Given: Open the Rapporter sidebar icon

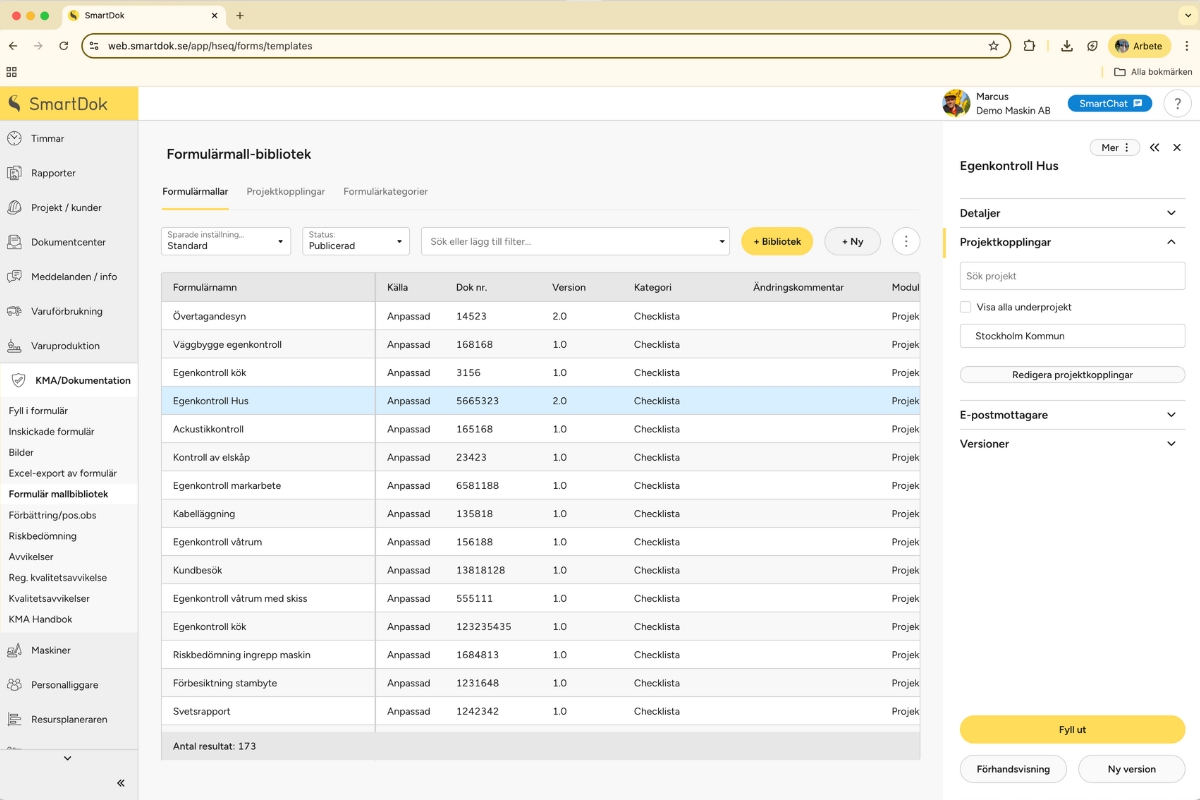Looking at the screenshot, I should pos(14,173).
